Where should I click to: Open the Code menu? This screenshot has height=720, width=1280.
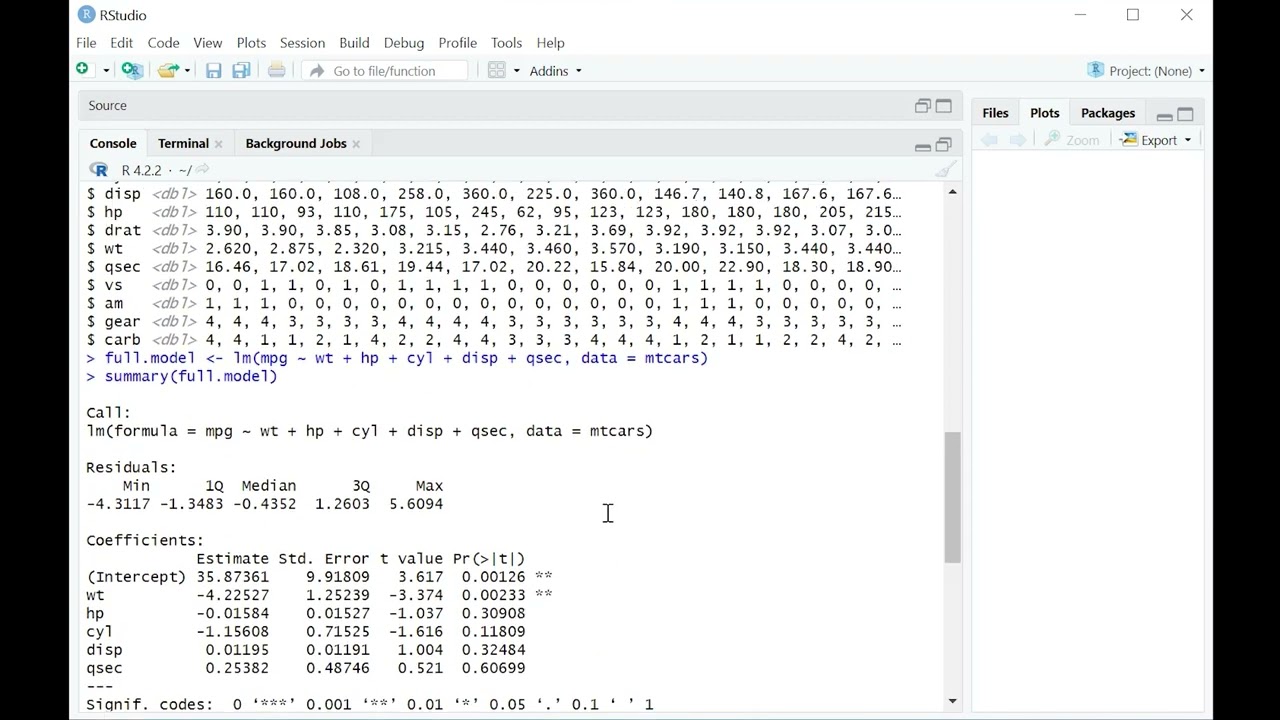coord(163,43)
